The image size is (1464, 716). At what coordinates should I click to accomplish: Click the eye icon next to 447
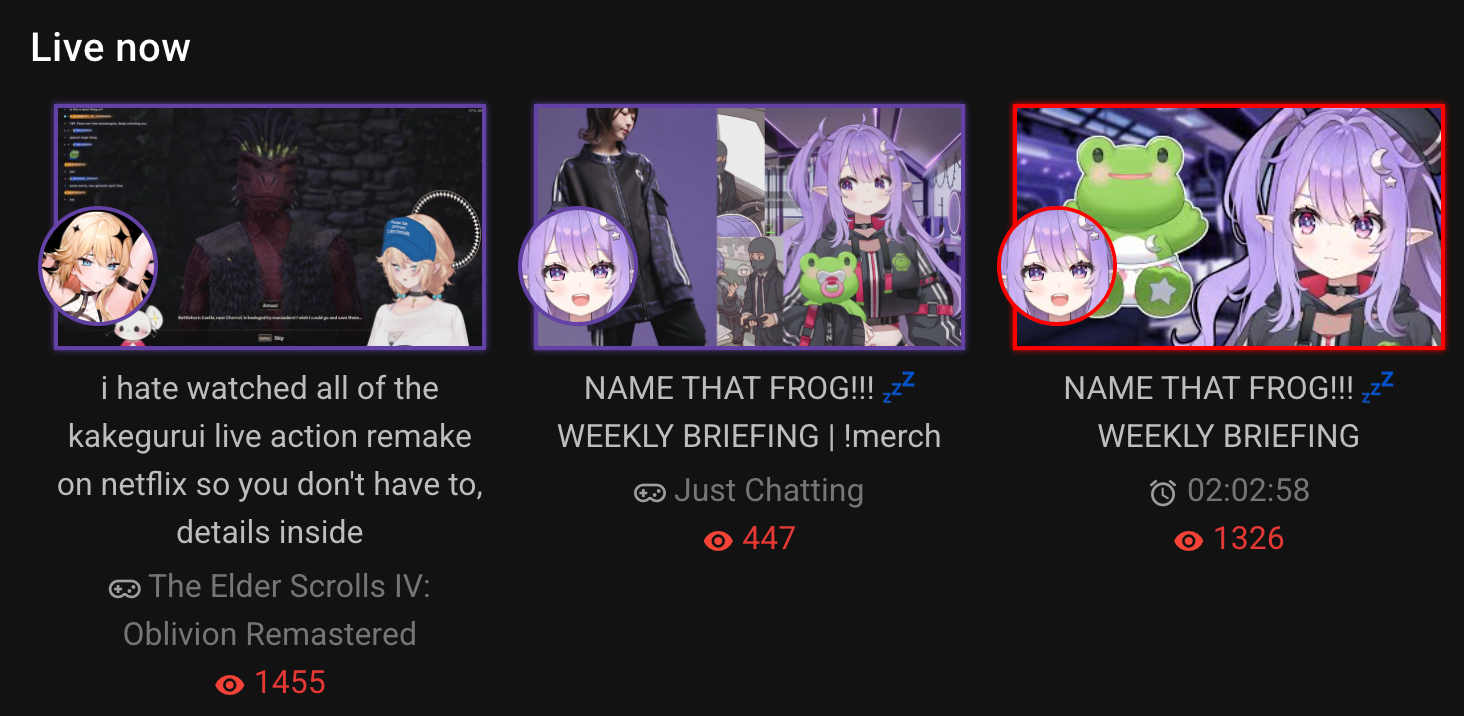pos(718,541)
